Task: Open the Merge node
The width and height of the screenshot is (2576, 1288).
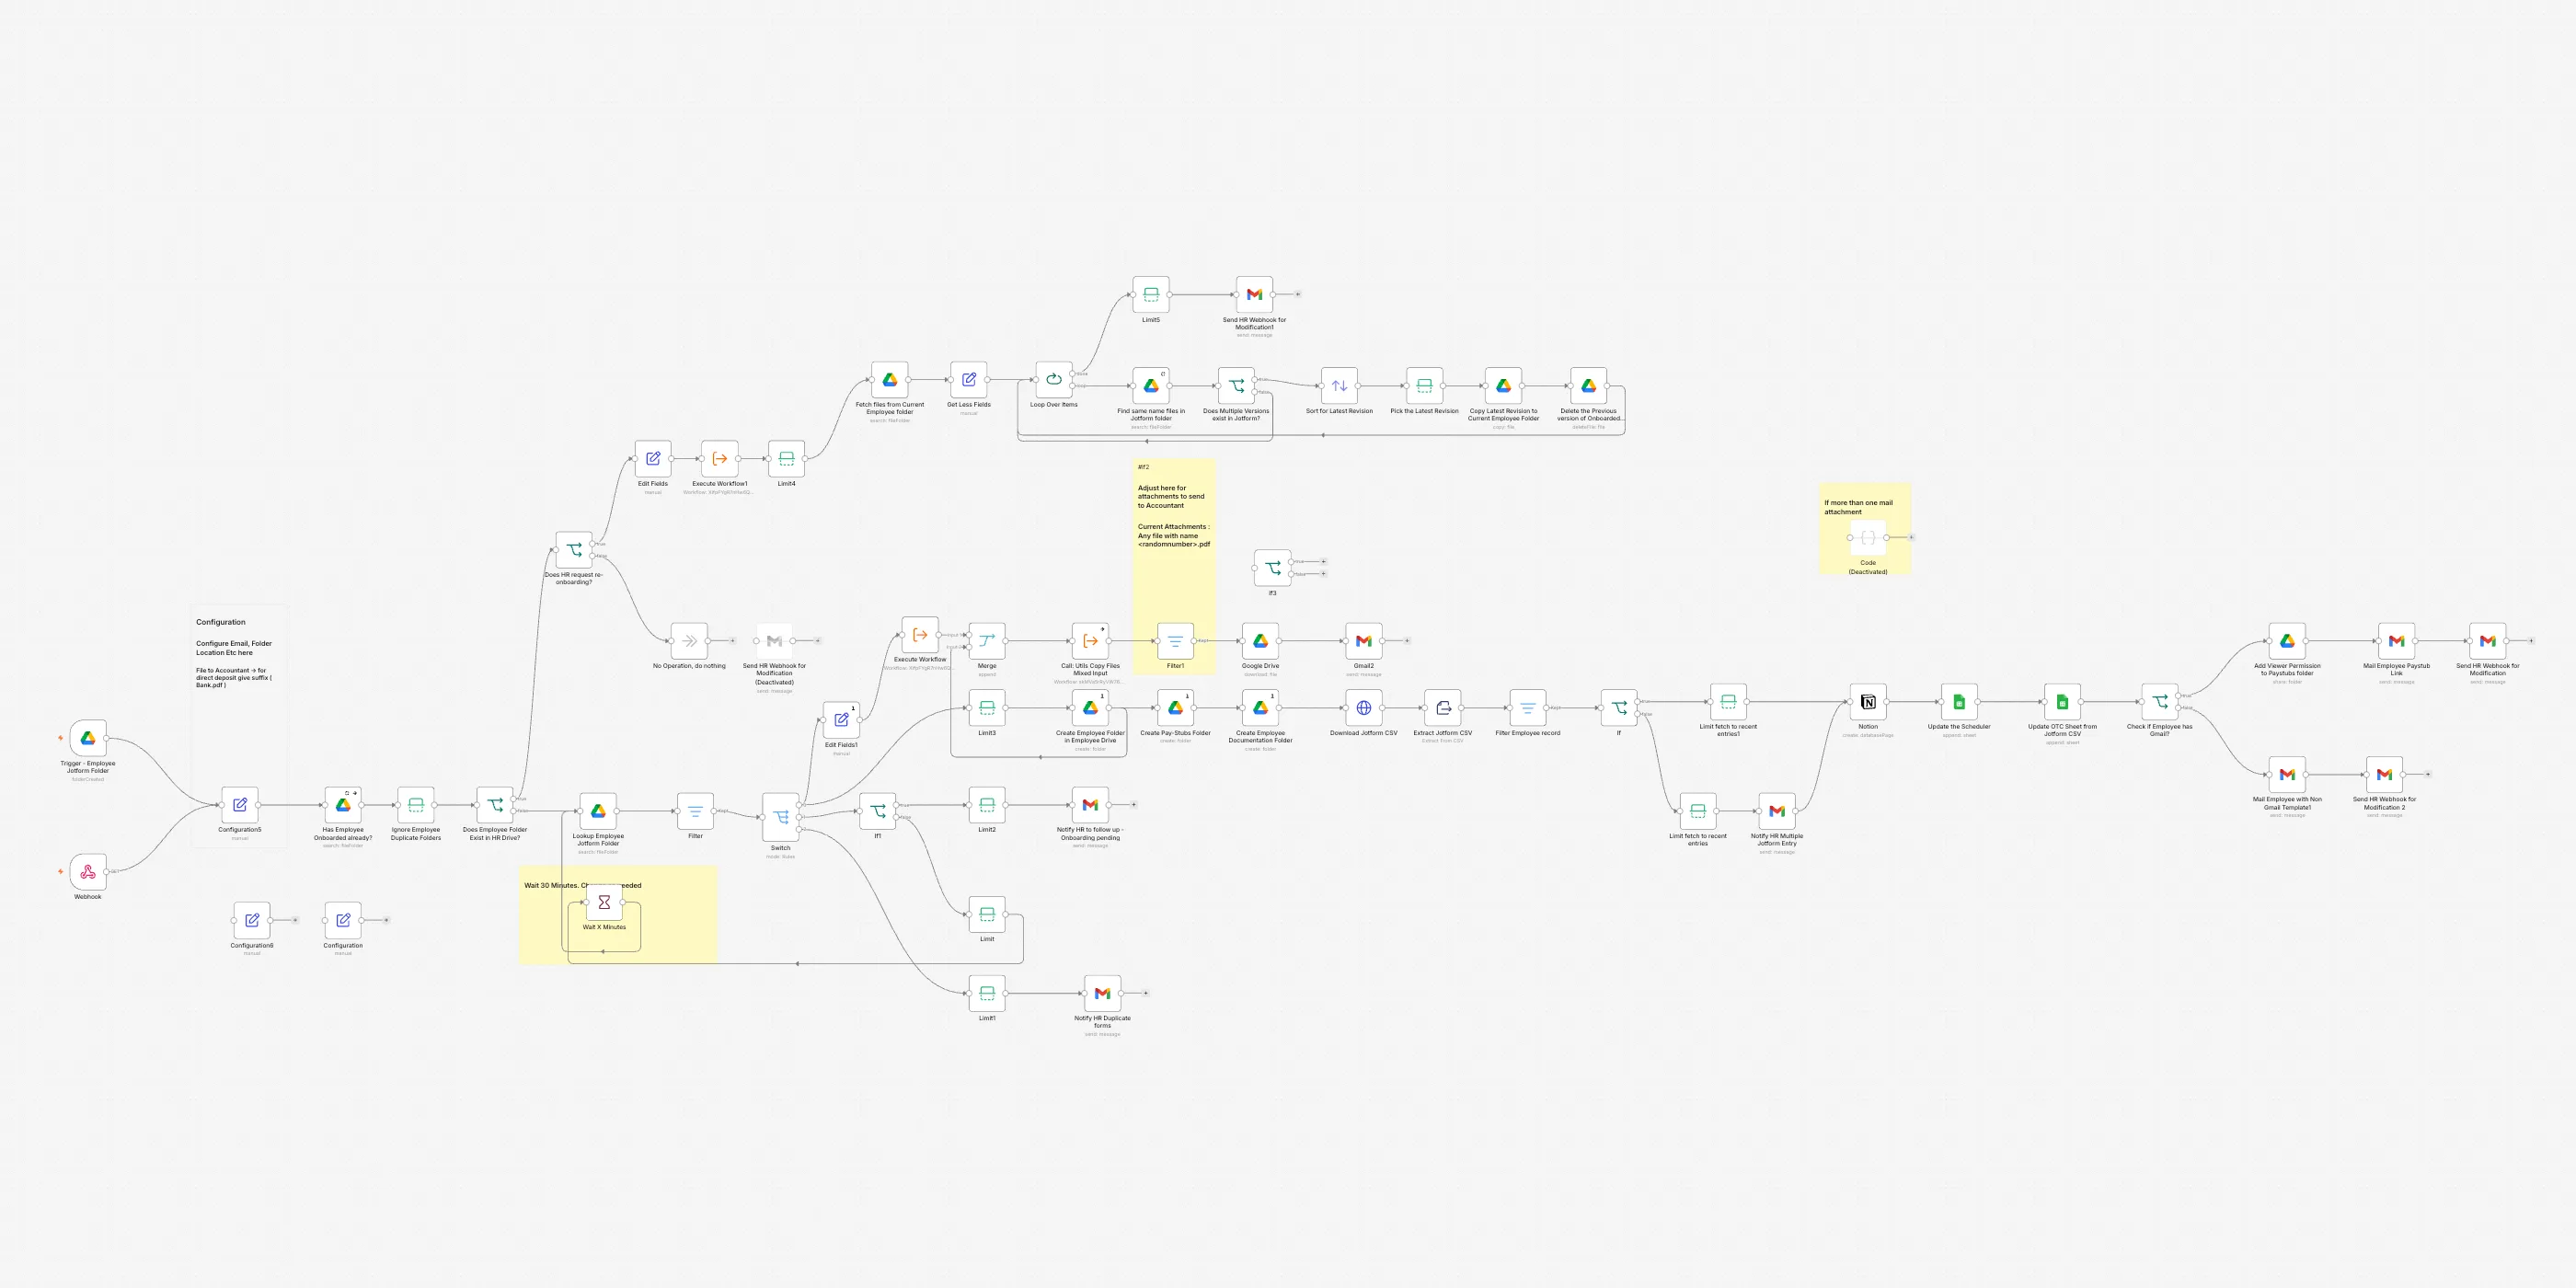Action: [x=987, y=641]
